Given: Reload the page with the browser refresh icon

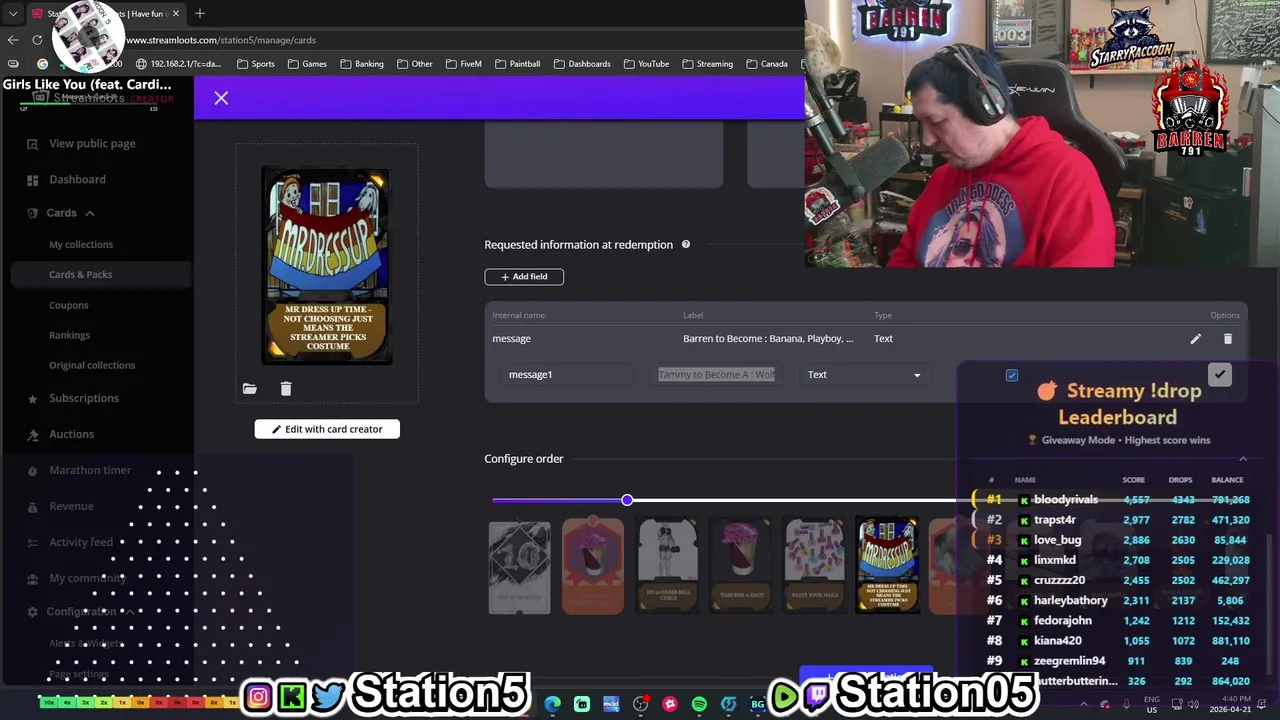Looking at the screenshot, I should [x=37, y=40].
